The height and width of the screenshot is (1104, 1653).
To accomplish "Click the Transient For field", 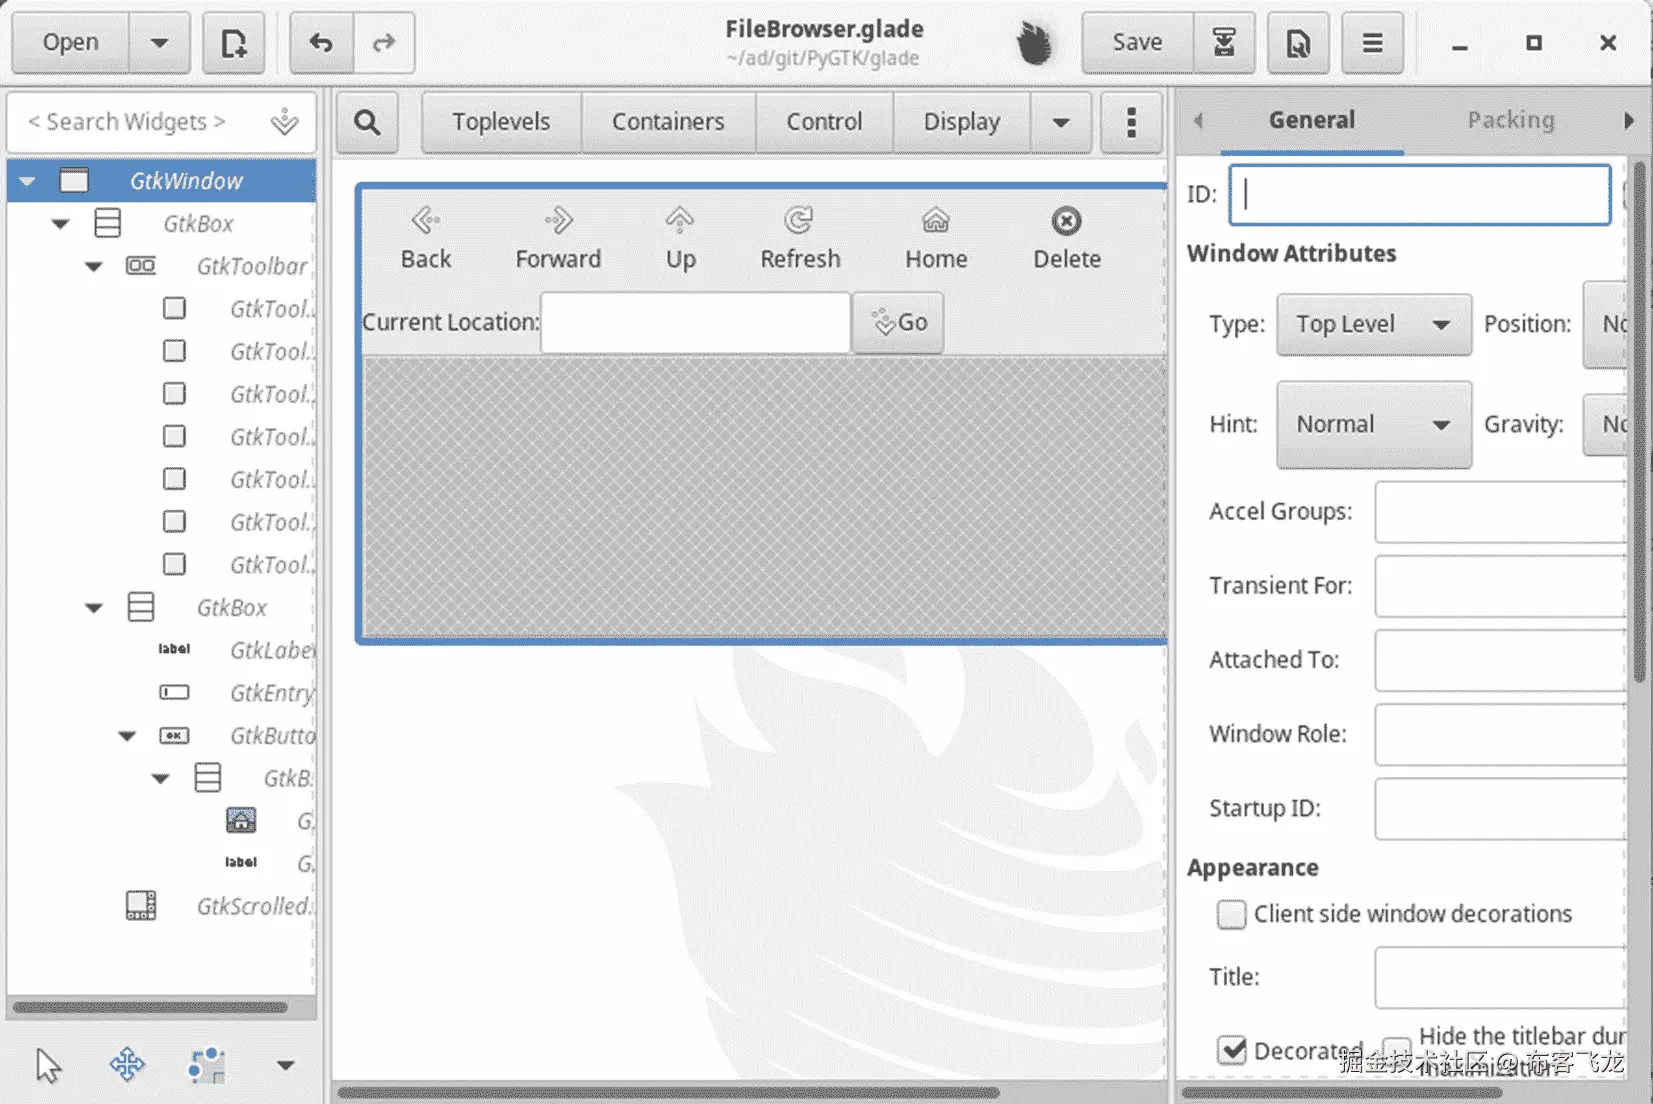I will tap(1500, 586).
